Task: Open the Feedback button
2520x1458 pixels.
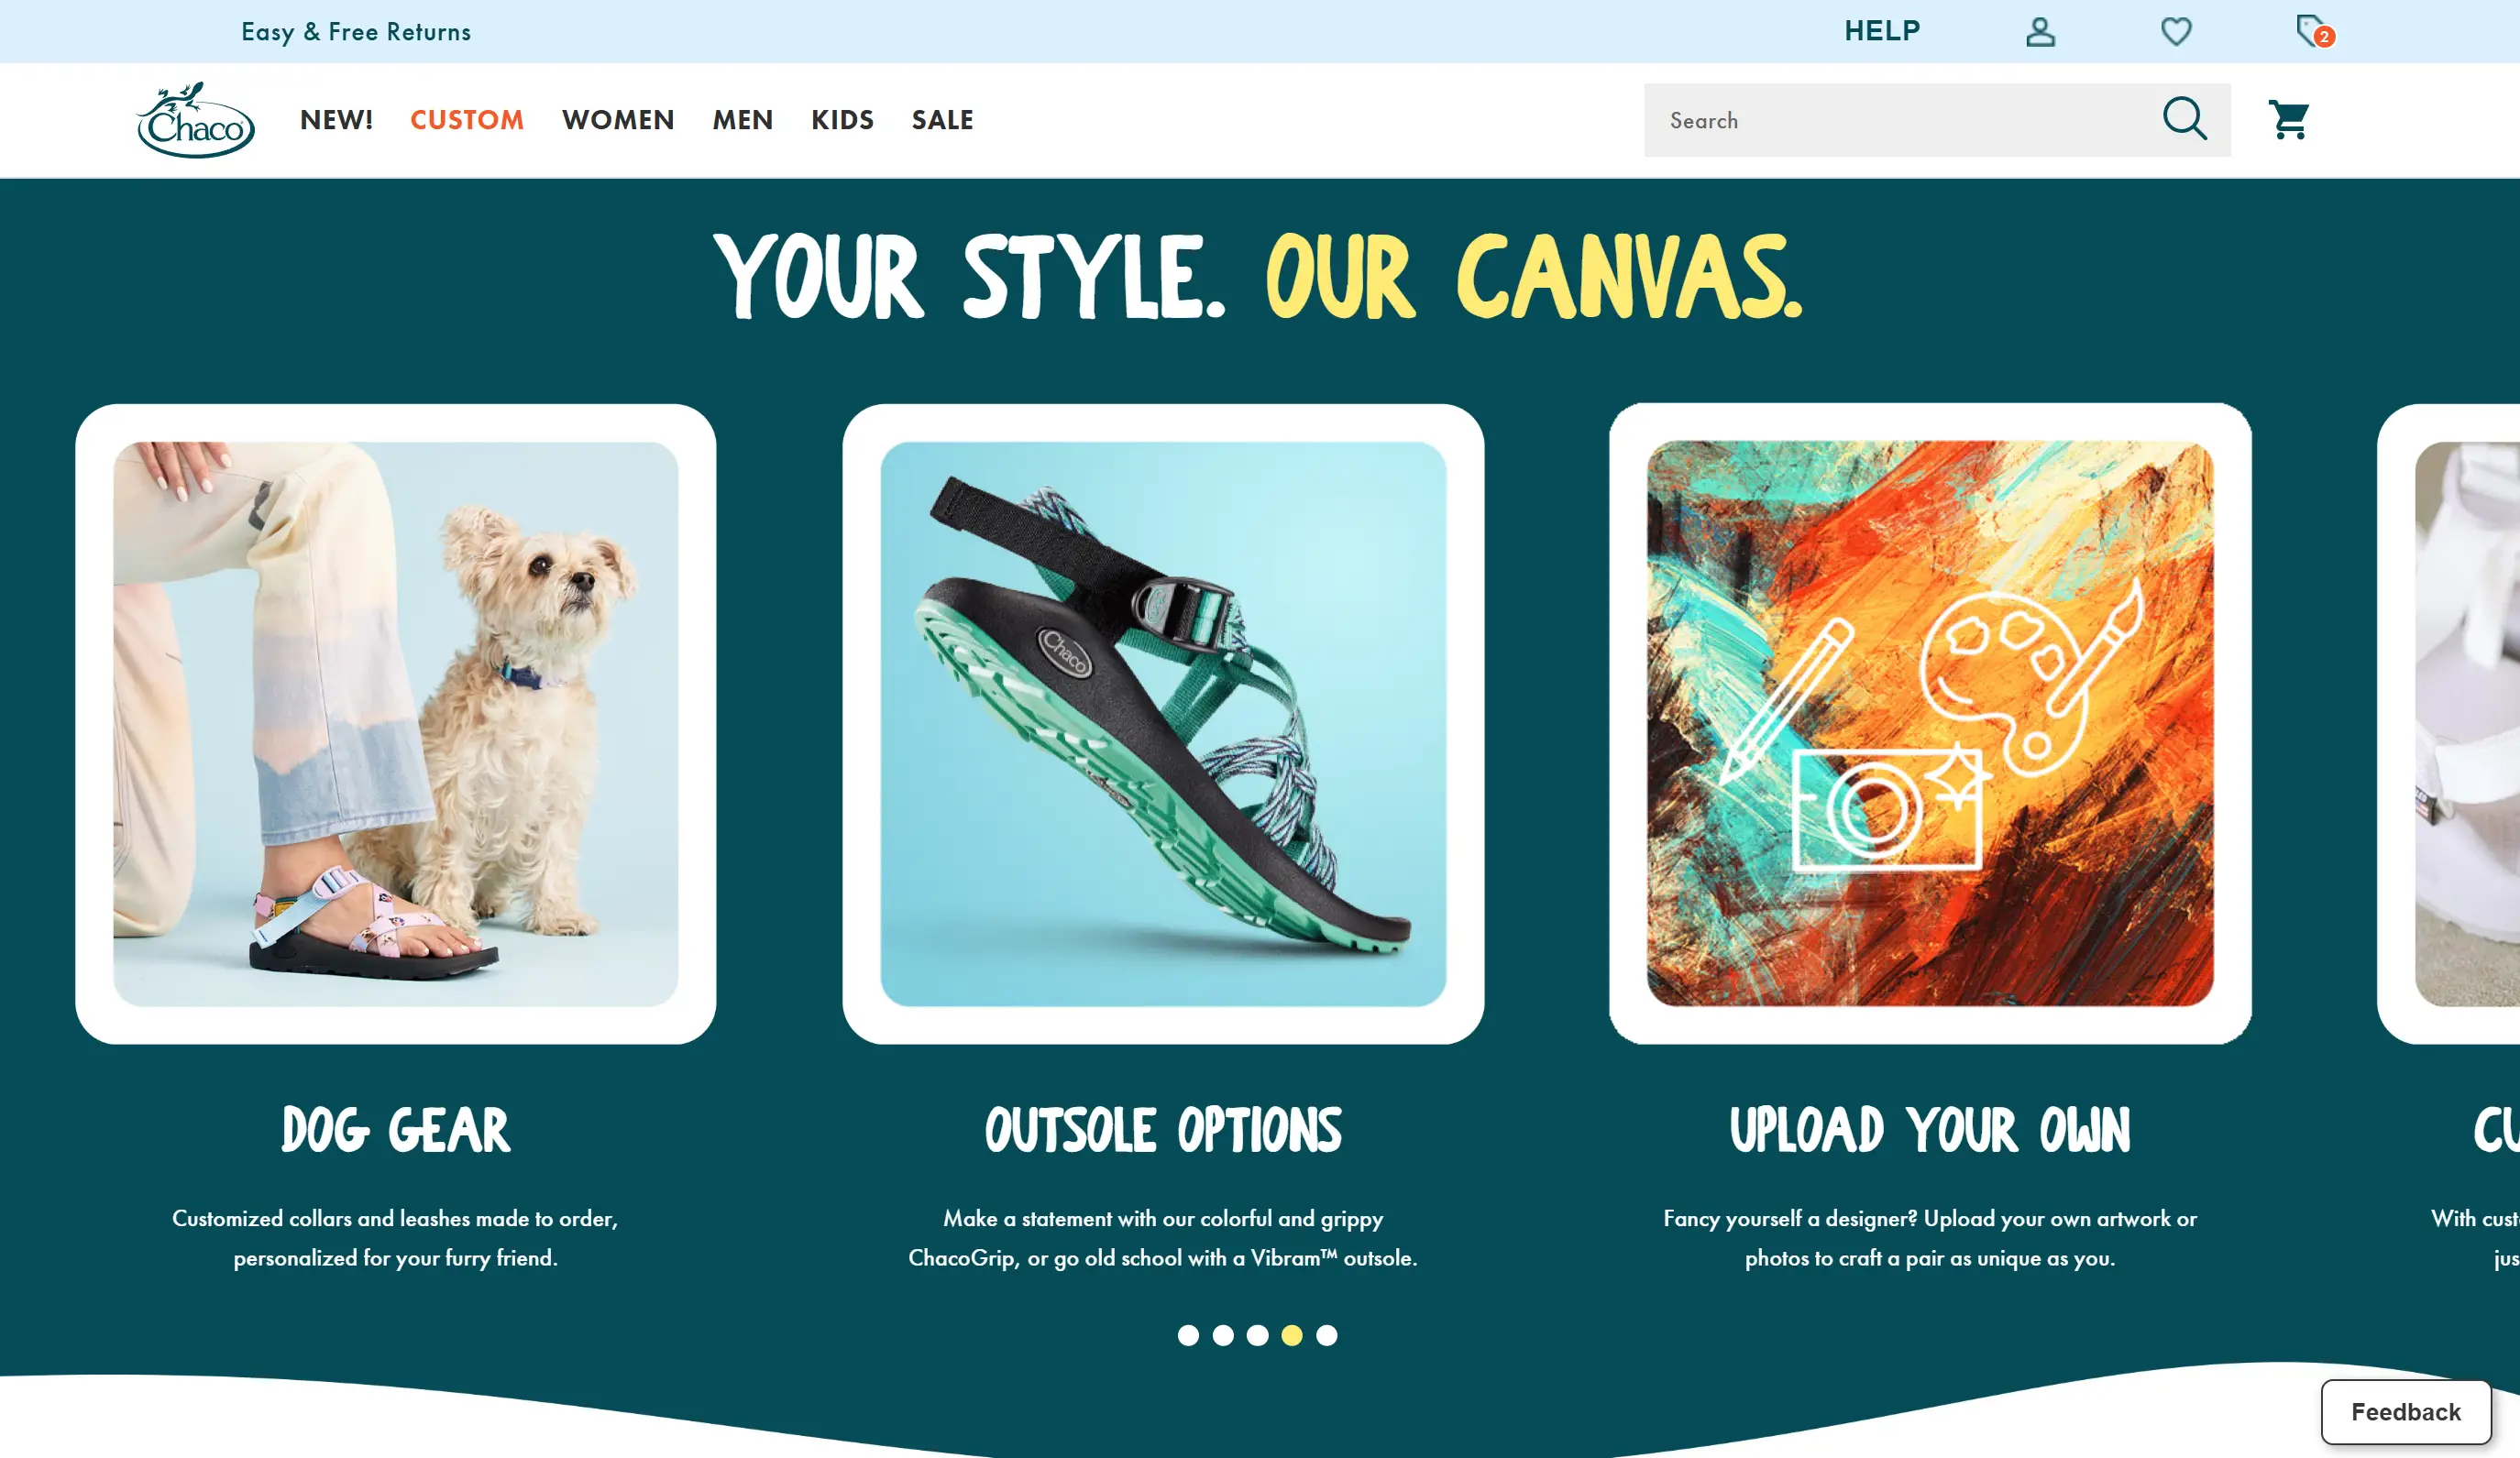Action: [2406, 1412]
